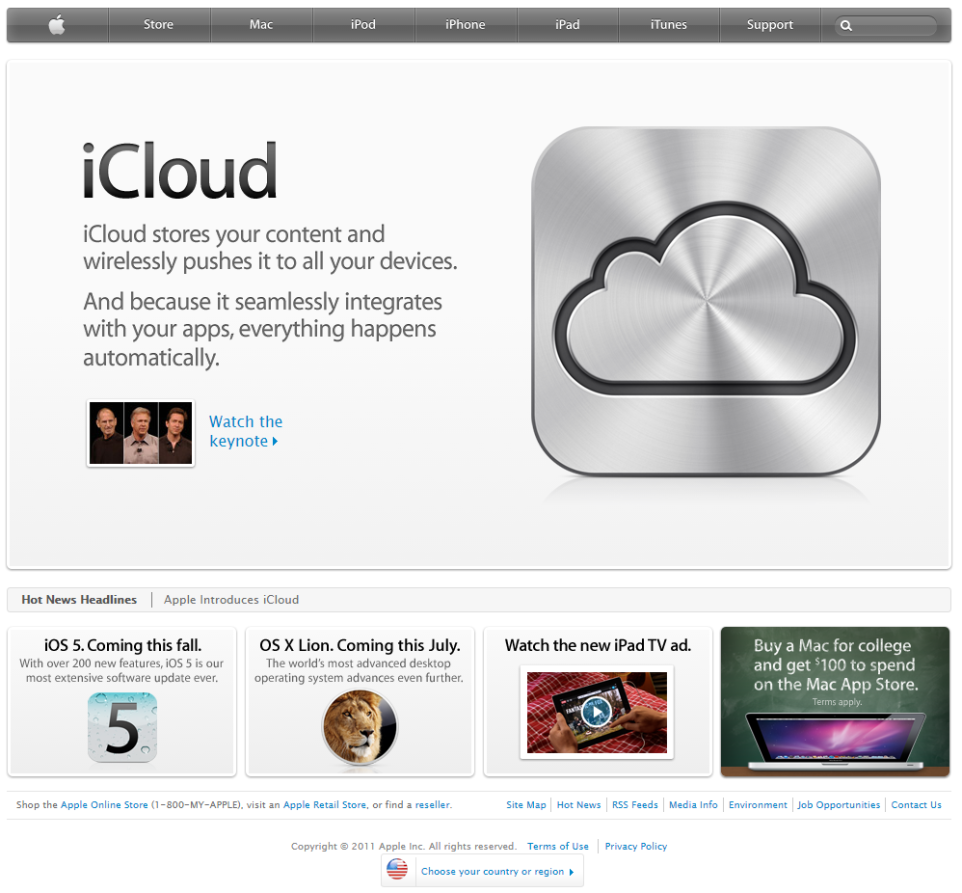Click the Media Info link
Image resolution: width=962 pixels, height=893 pixels.
tap(693, 805)
